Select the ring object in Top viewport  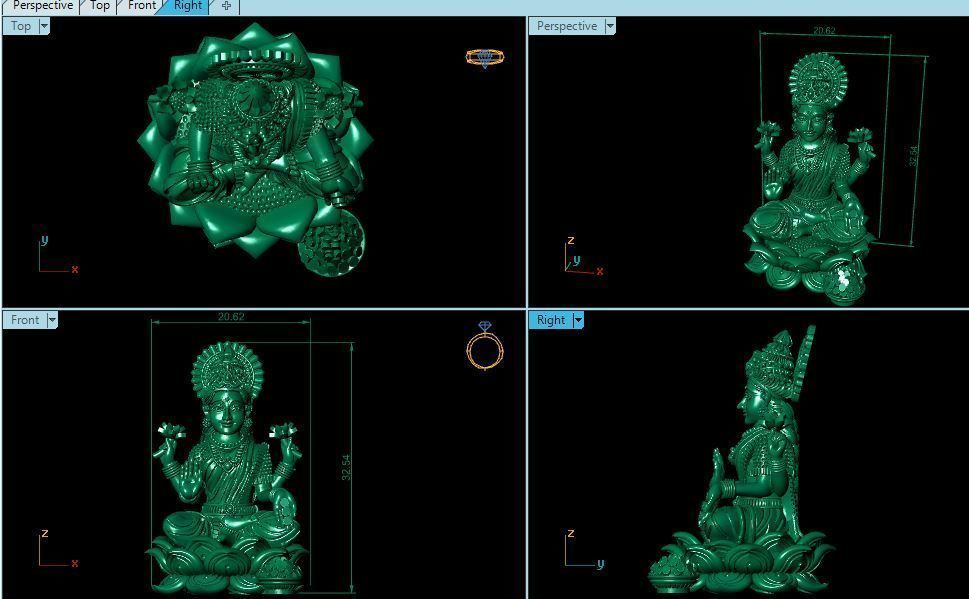point(484,58)
